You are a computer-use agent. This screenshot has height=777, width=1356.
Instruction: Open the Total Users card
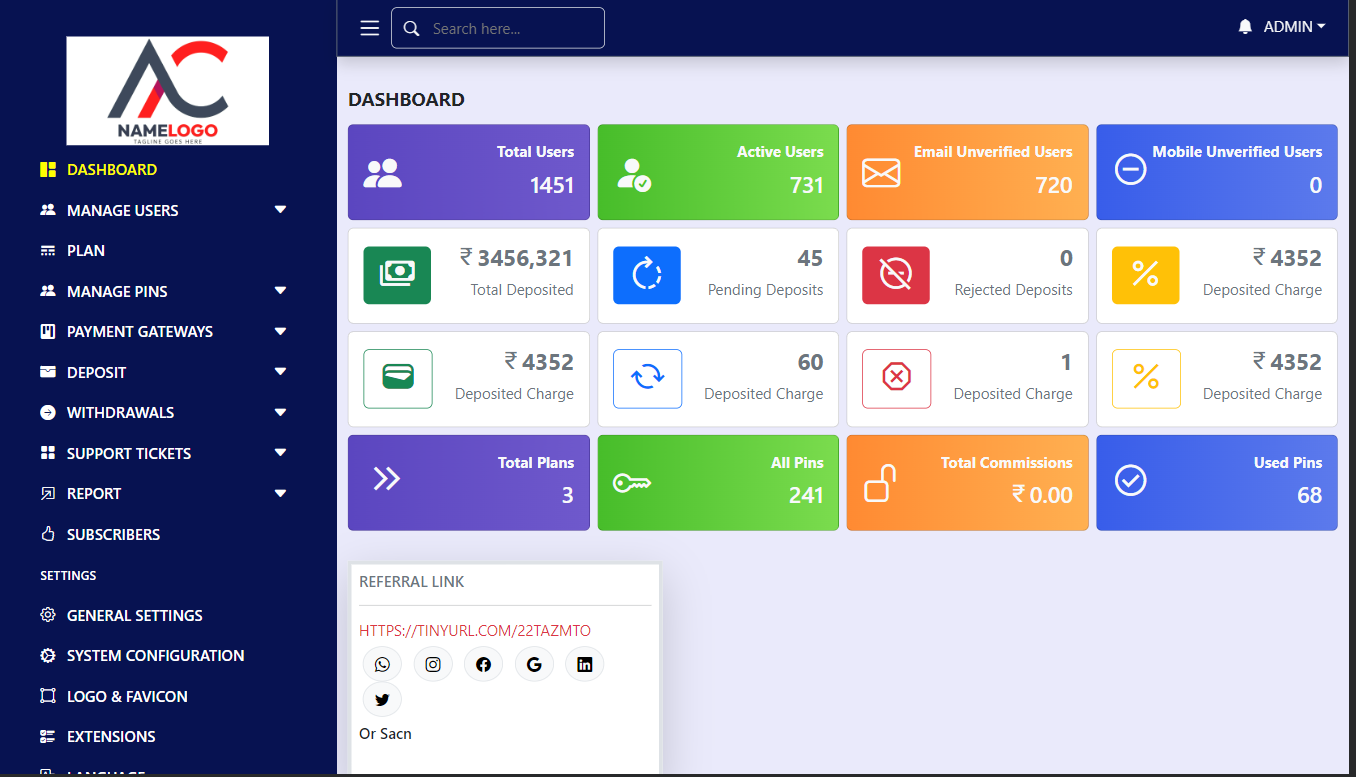[x=468, y=171]
